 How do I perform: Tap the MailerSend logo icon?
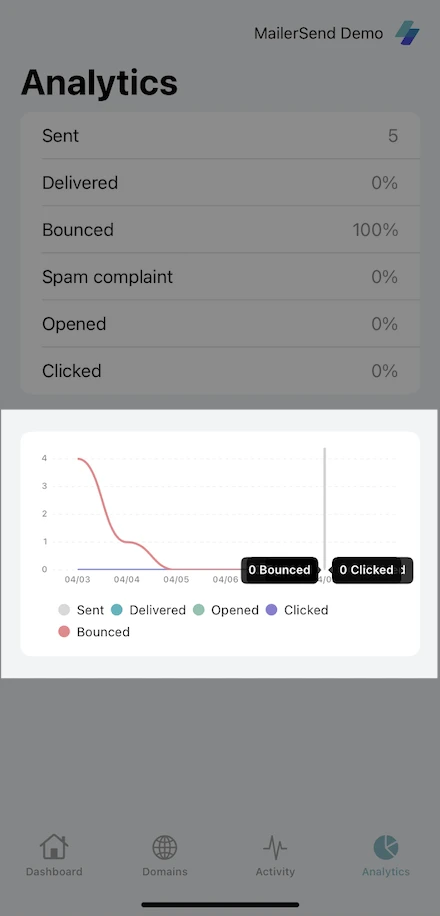pos(407,33)
